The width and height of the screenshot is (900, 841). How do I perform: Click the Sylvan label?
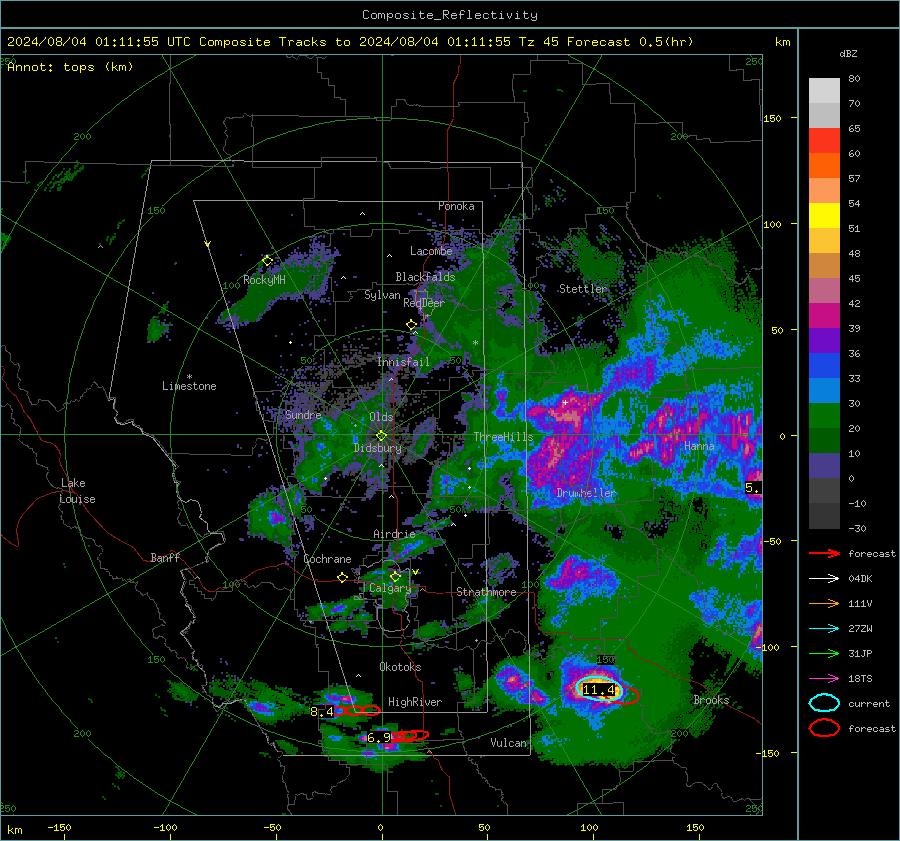382,295
